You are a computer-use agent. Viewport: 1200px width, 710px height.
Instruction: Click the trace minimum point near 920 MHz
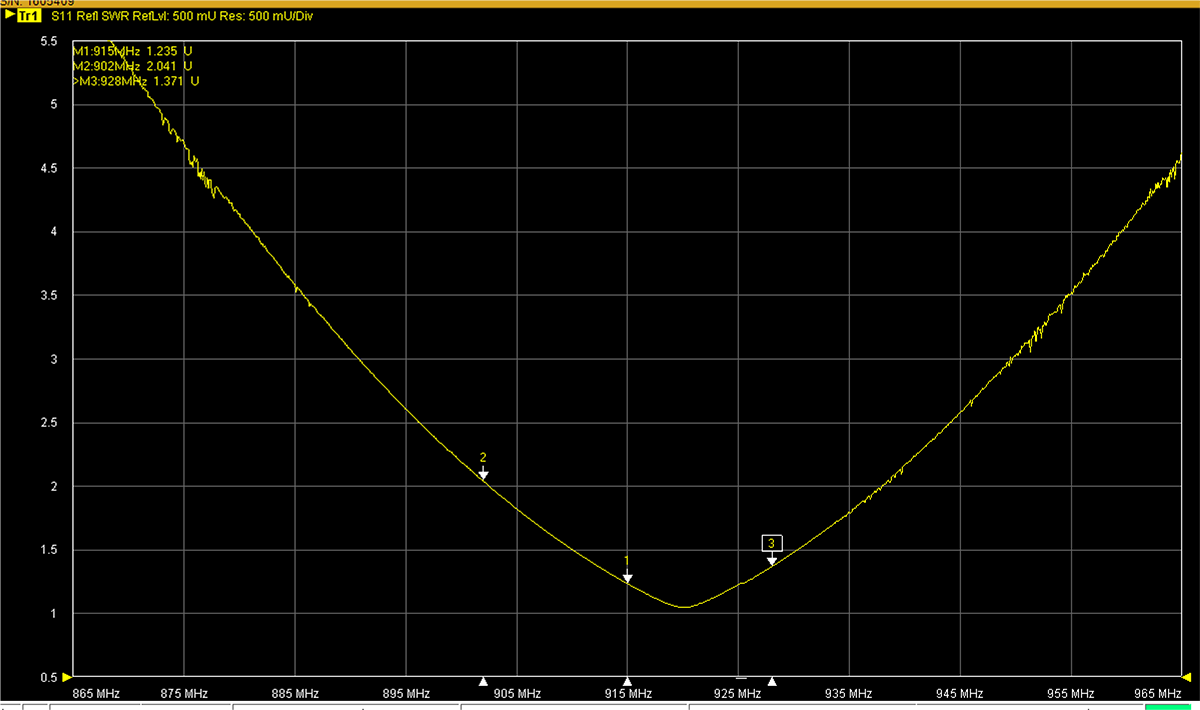(684, 607)
